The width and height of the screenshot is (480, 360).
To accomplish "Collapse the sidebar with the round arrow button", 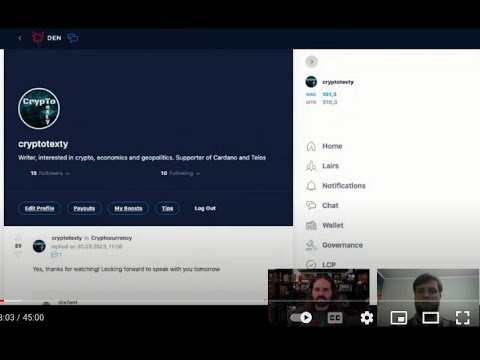I will click(x=312, y=62).
